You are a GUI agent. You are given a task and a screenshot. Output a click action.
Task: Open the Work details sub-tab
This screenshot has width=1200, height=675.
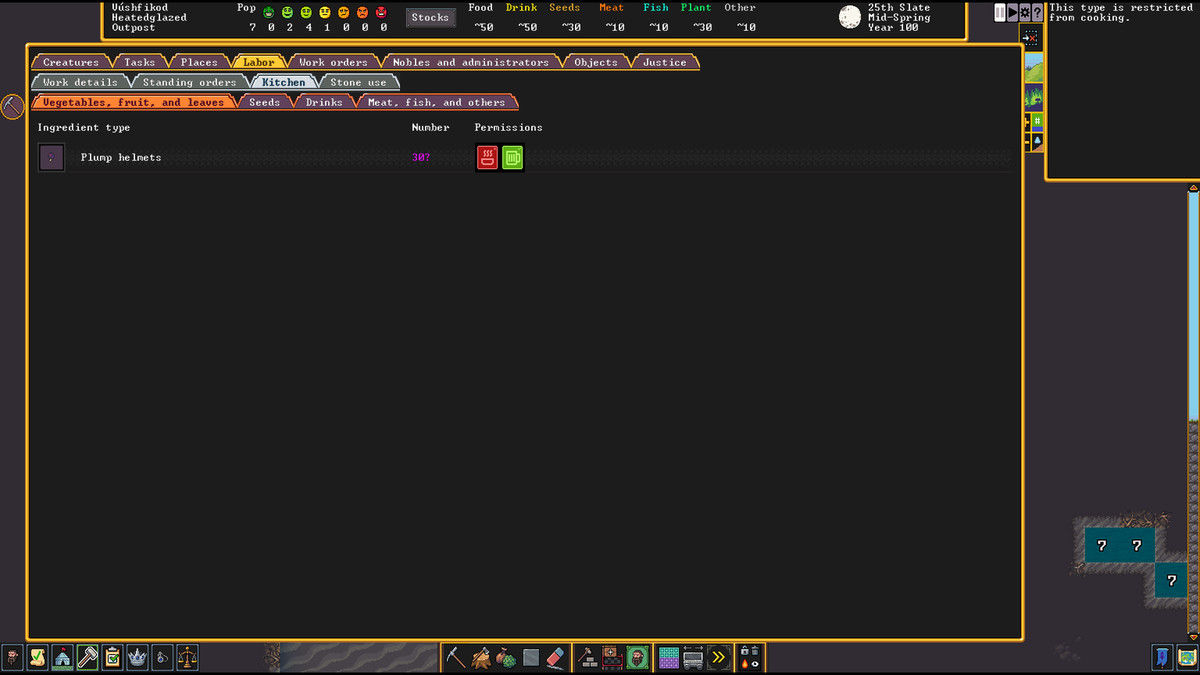pyautogui.click(x=80, y=82)
